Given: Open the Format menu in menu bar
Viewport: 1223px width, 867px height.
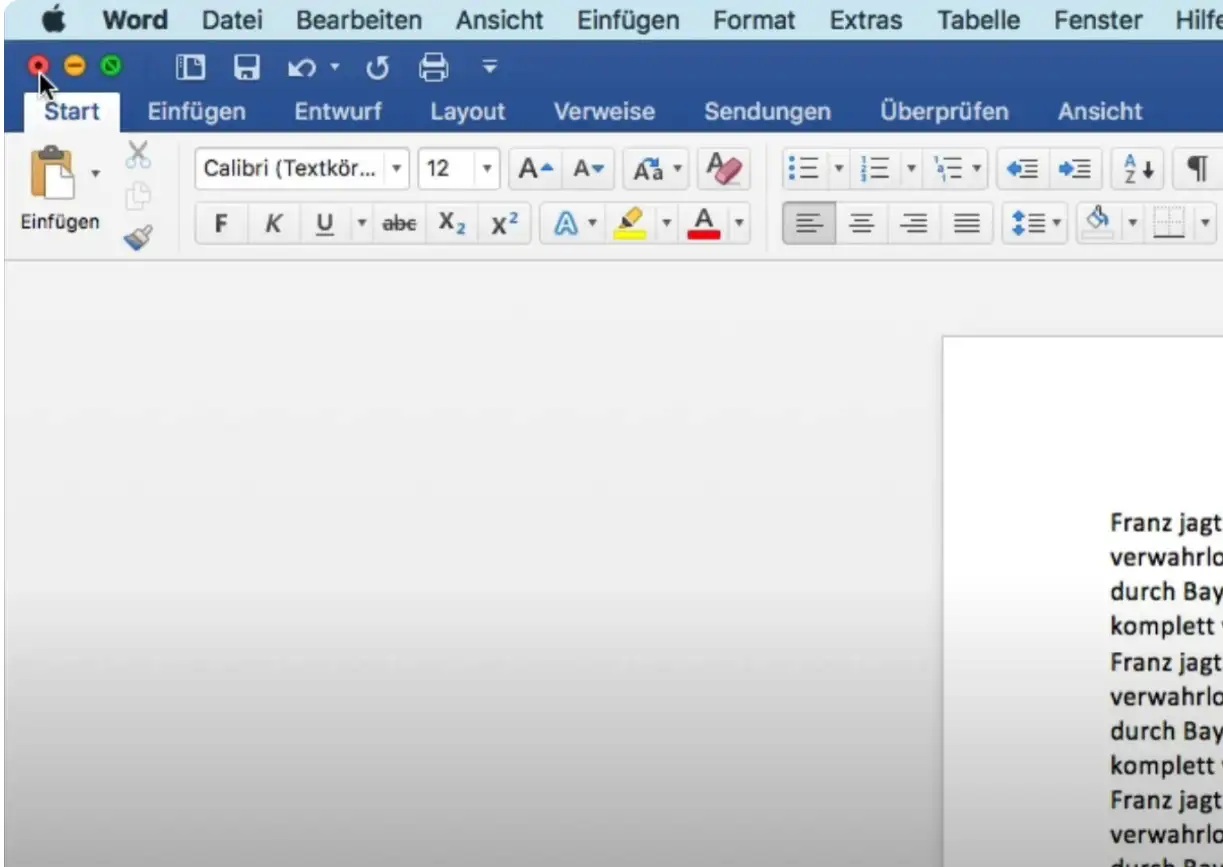Looking at the screenshot, I should [754, 20].
